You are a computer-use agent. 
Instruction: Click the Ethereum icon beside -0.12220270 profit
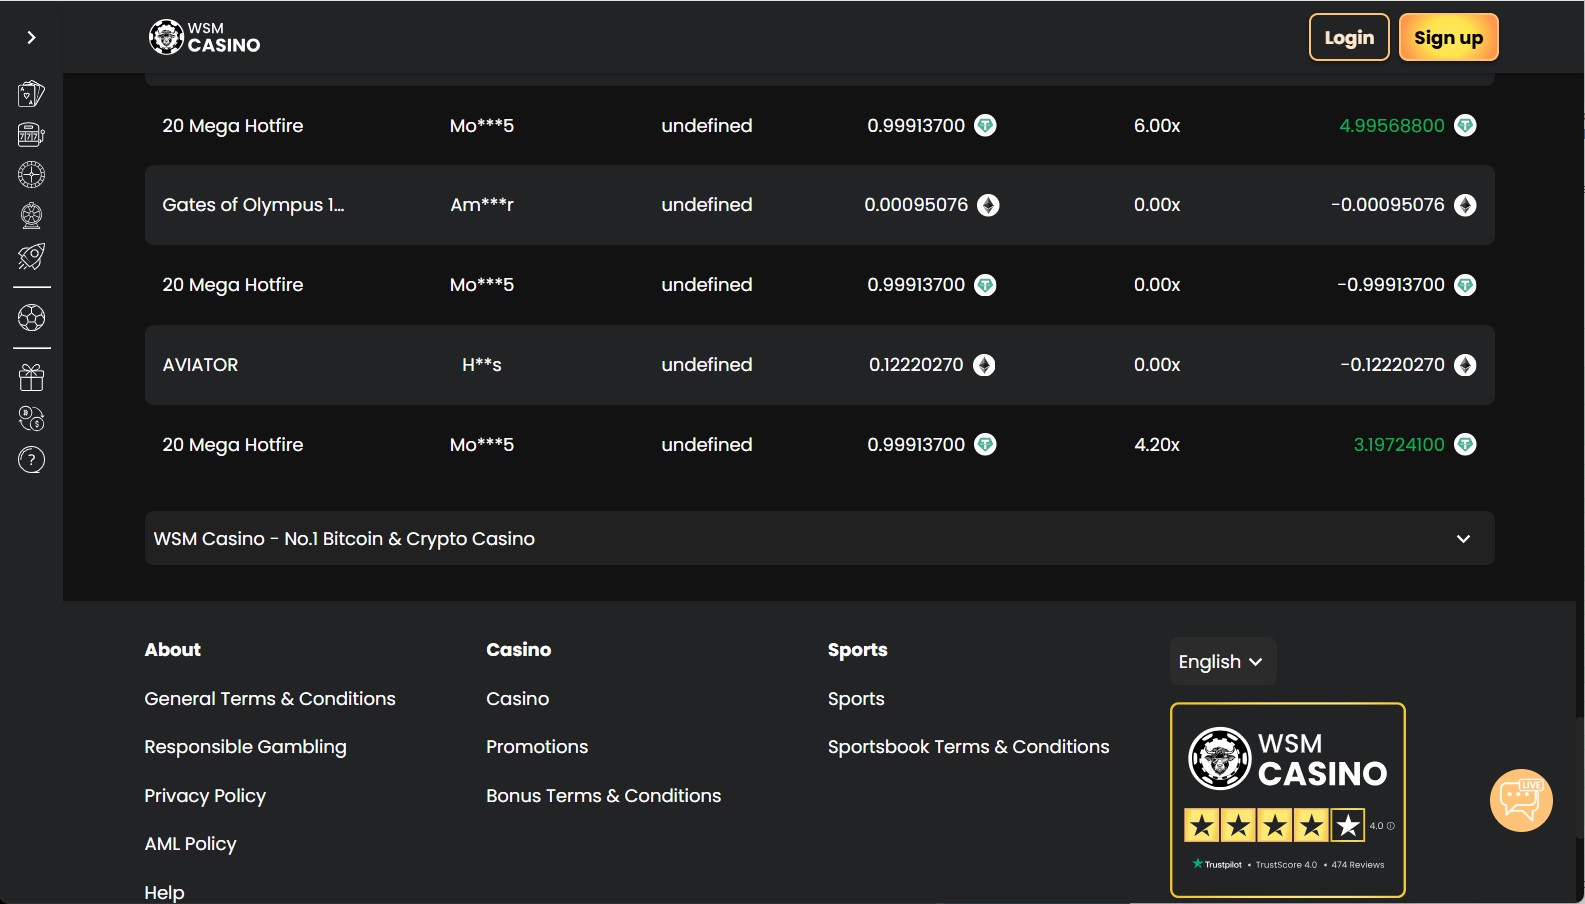click(1465, 365)
